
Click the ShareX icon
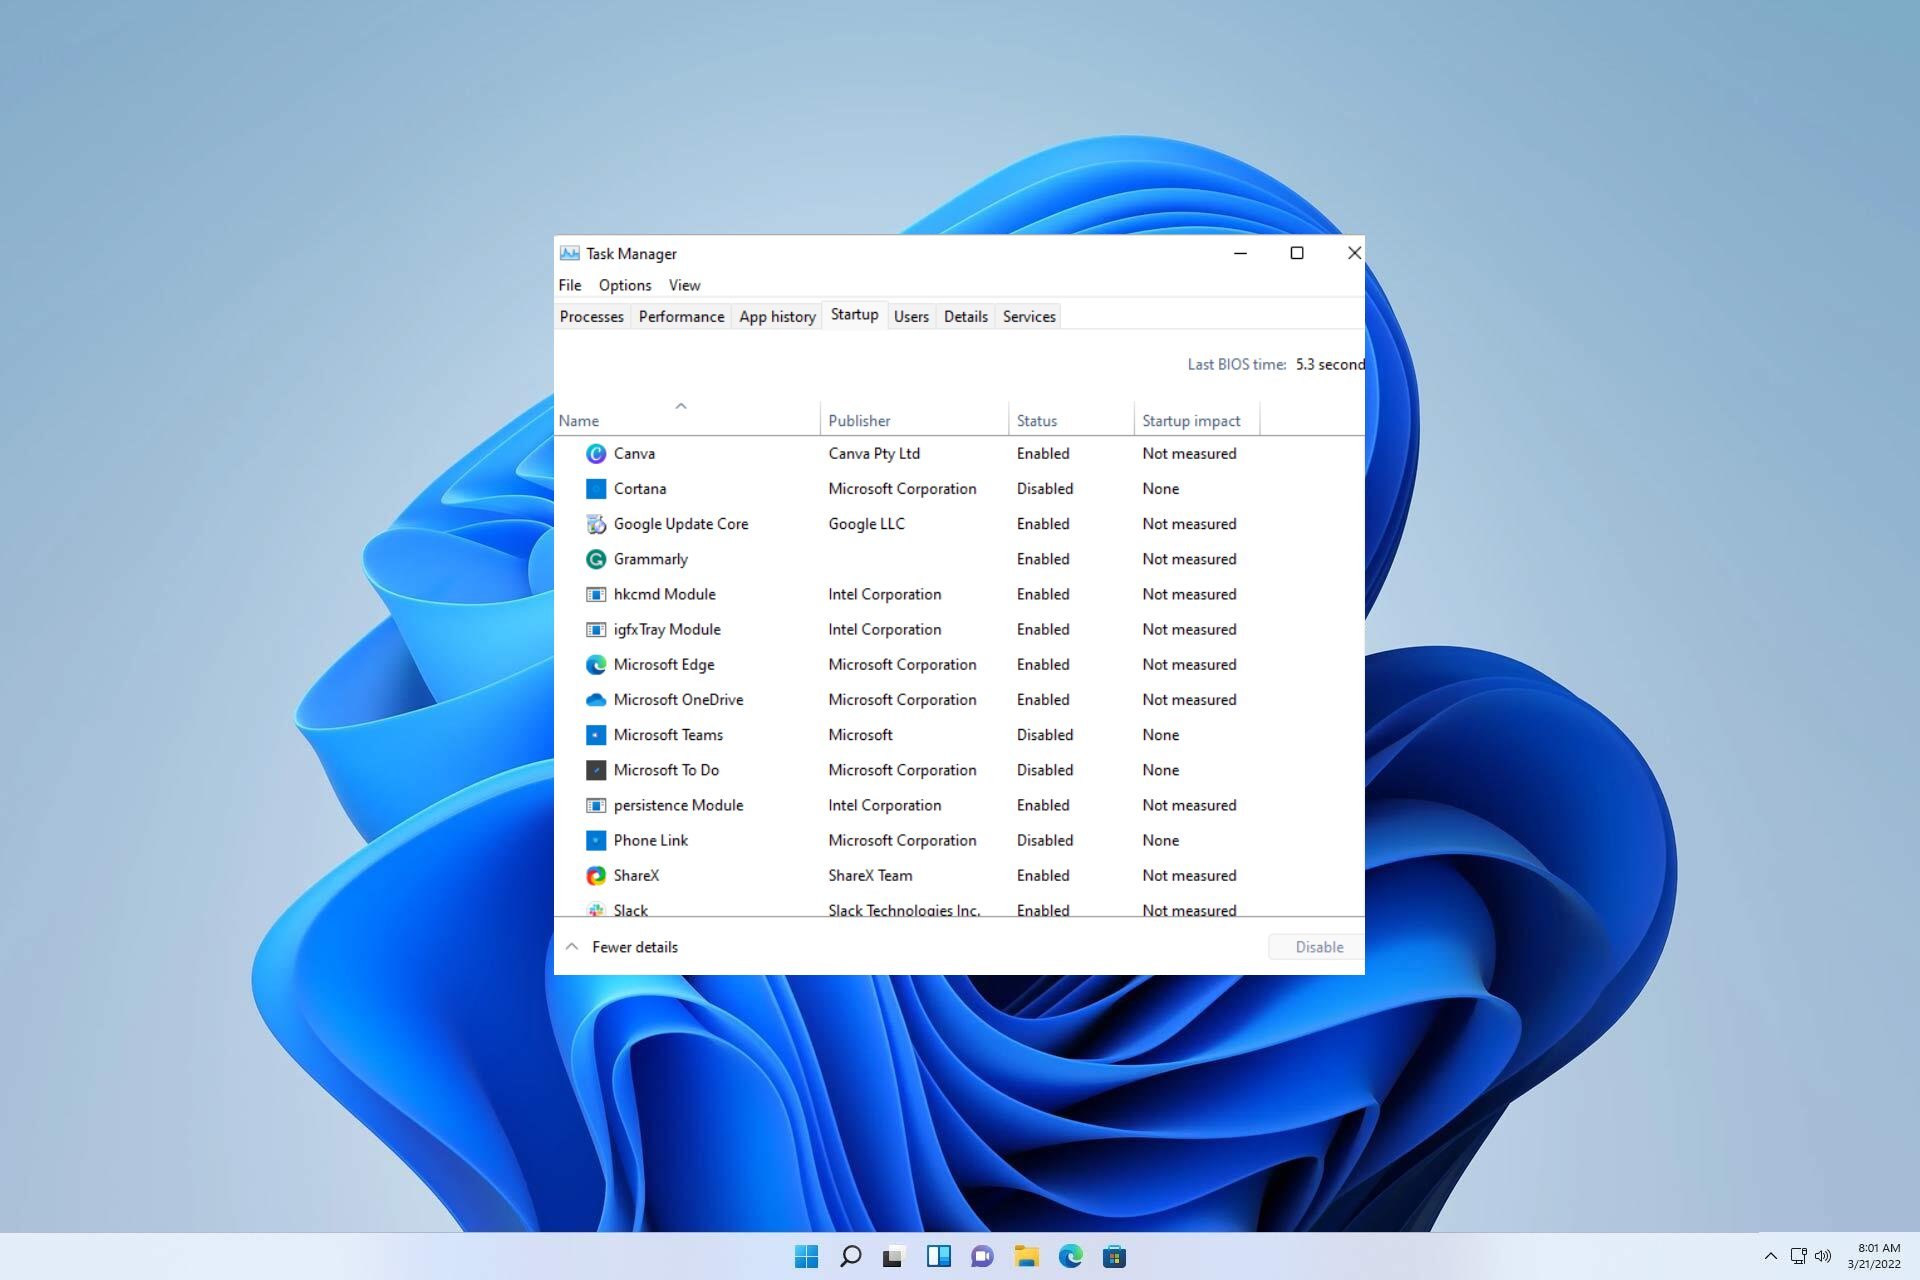click(596, 875)
